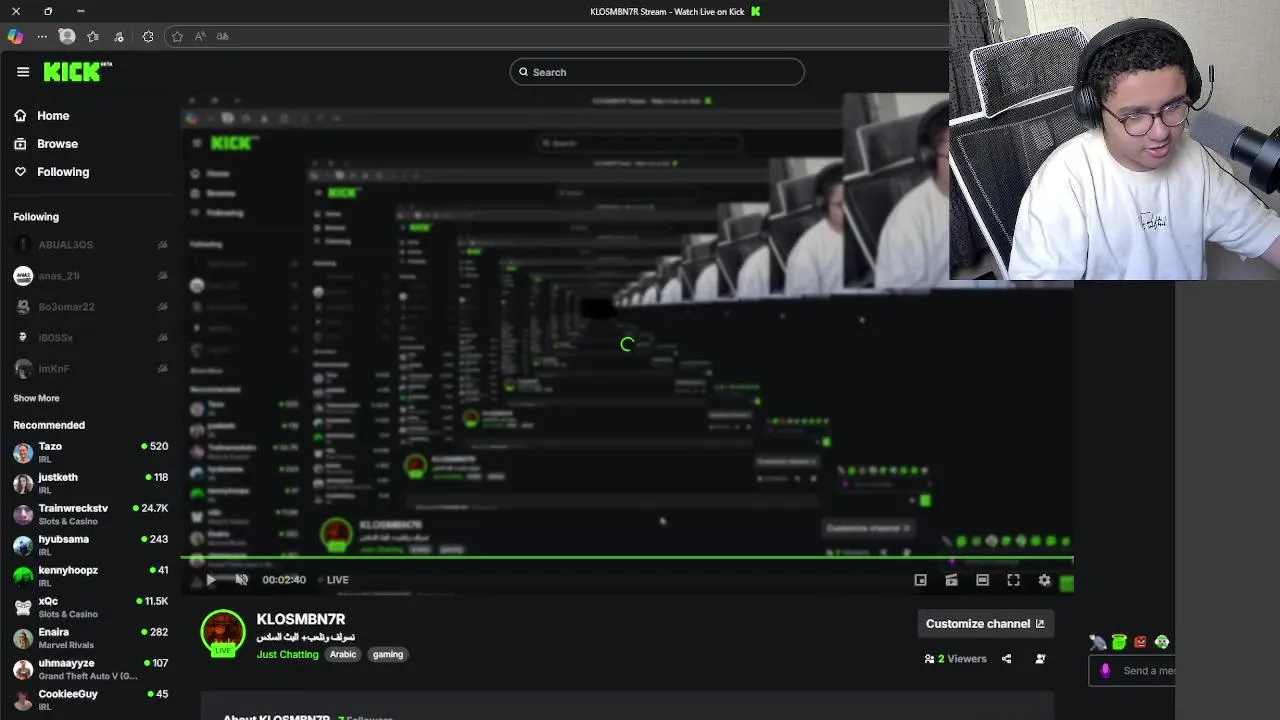
Task: Play the stream with the play button
Action: pyautogui.click(x=211, y=580)
